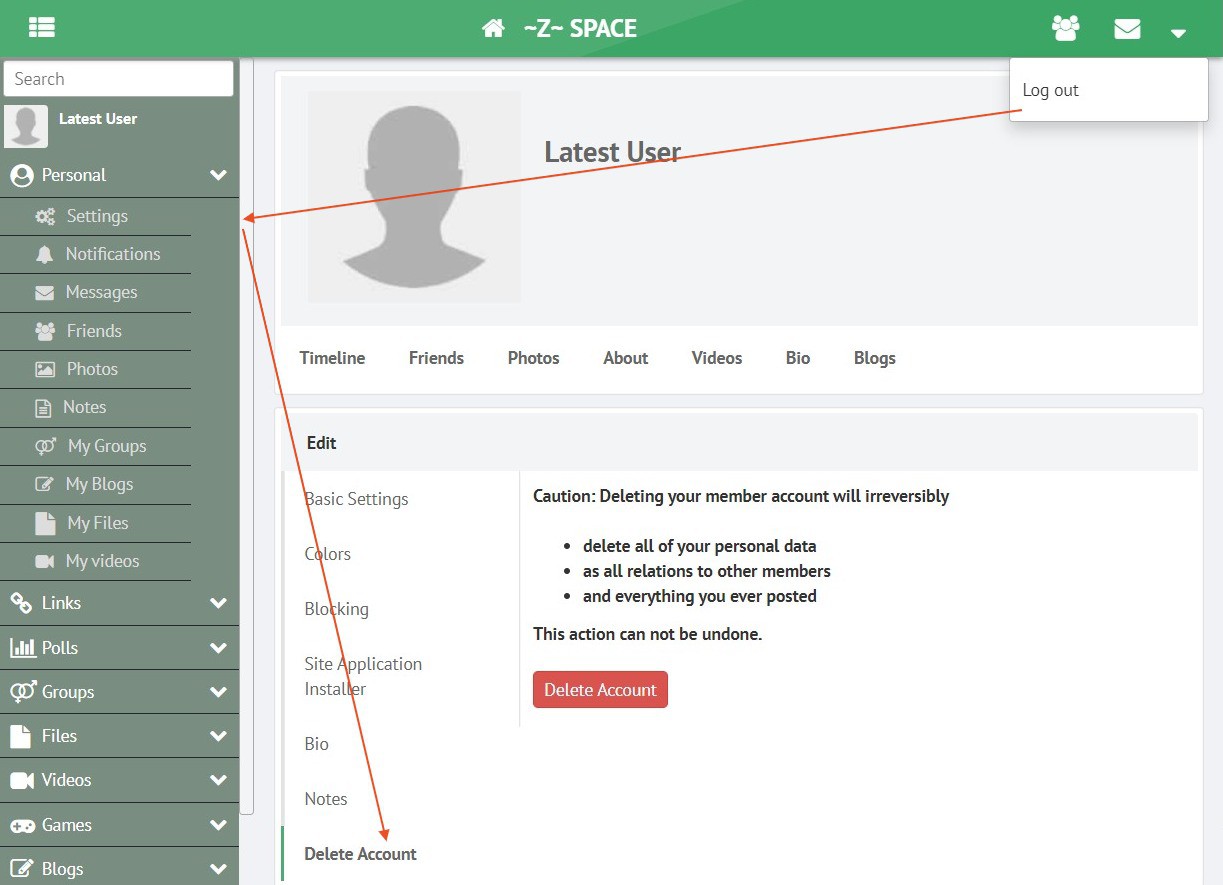Click the Photos image icon in the sidebar
Screen dimensions: 1223x885
click(x=45, y=370)
